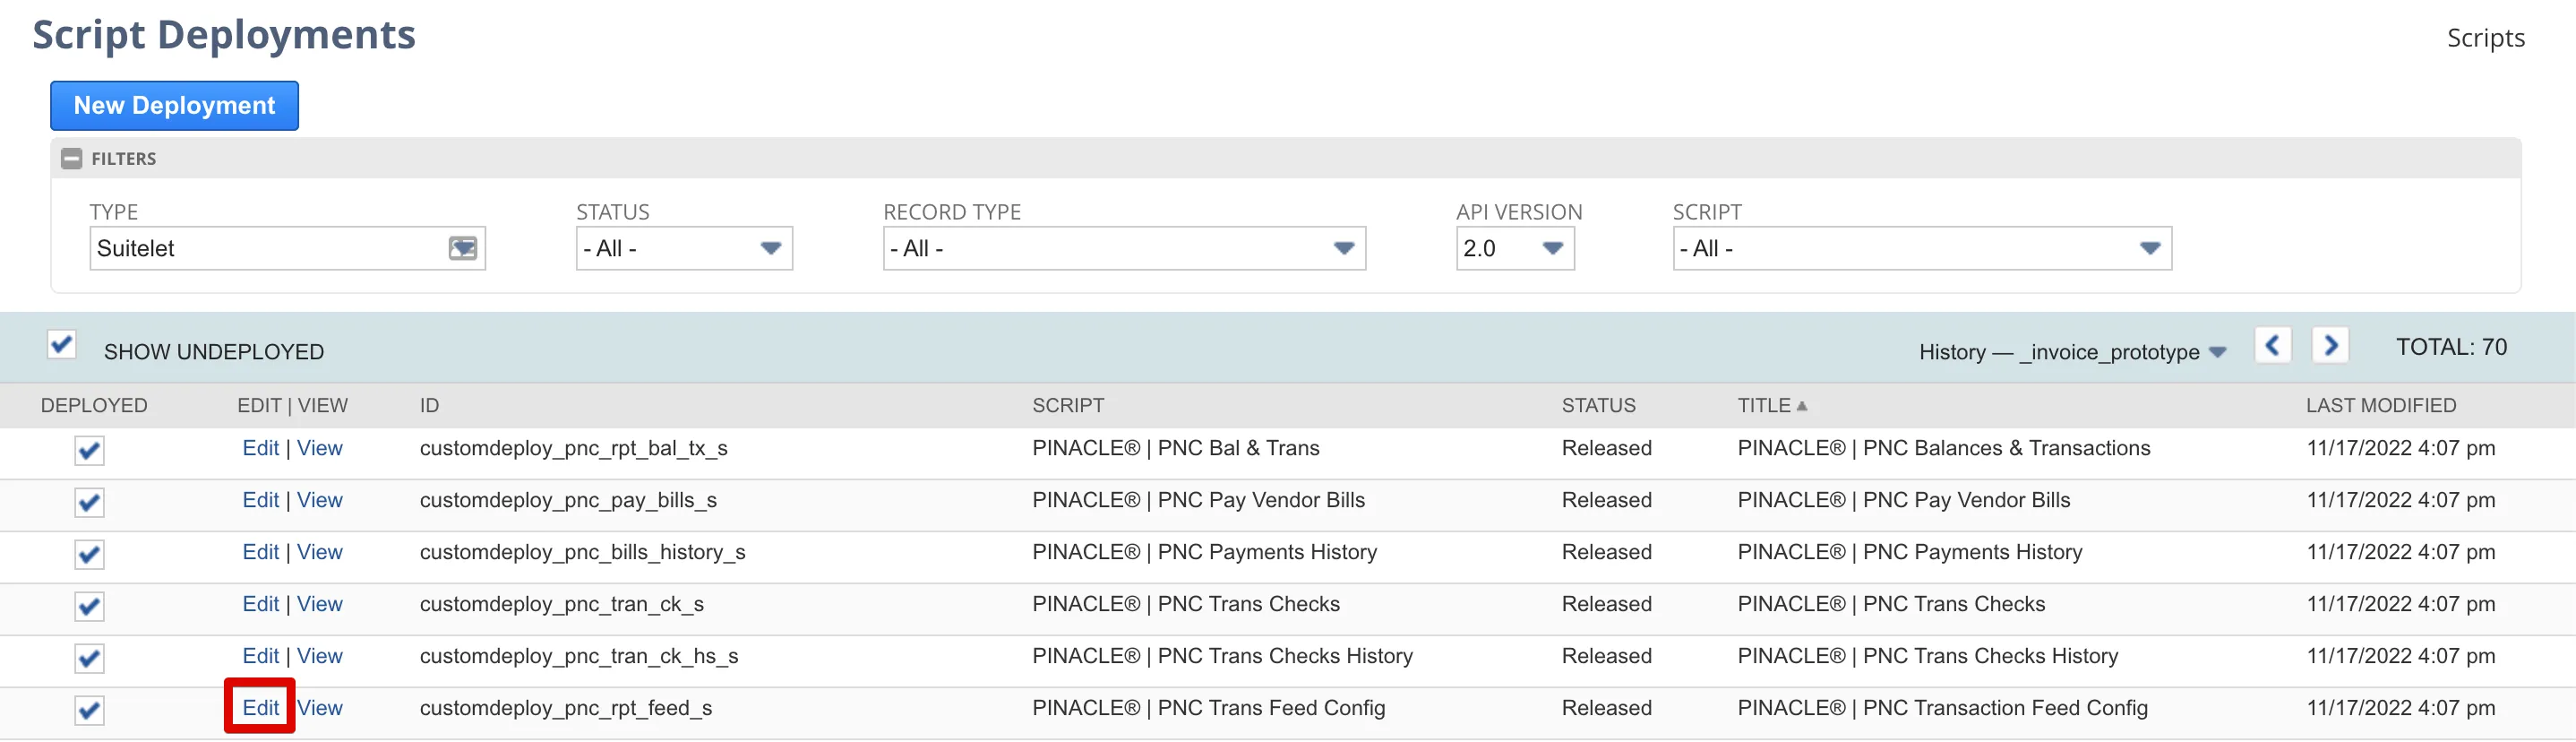Uncheck deployed box for customdeploy_pnc_bills_history_s
The image size is (2576, 742).
tap(89, 554)
